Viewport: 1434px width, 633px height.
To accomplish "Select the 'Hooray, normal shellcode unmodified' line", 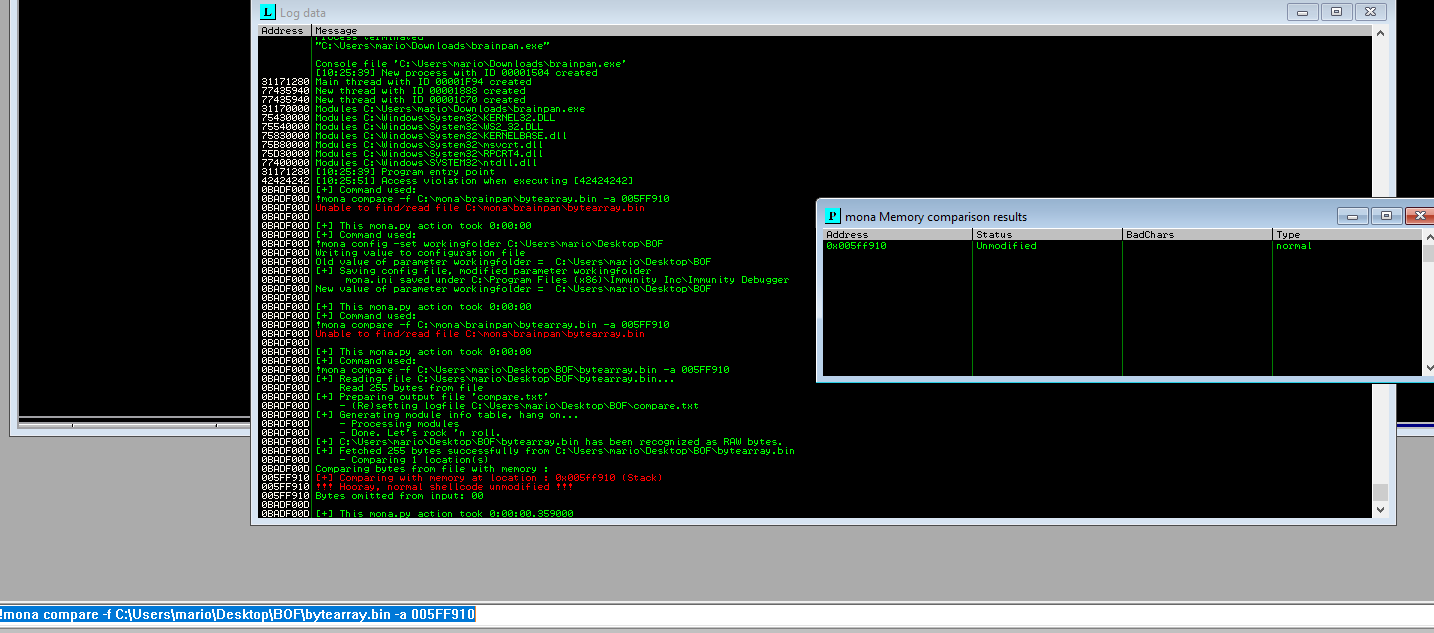I will point(444,487).
